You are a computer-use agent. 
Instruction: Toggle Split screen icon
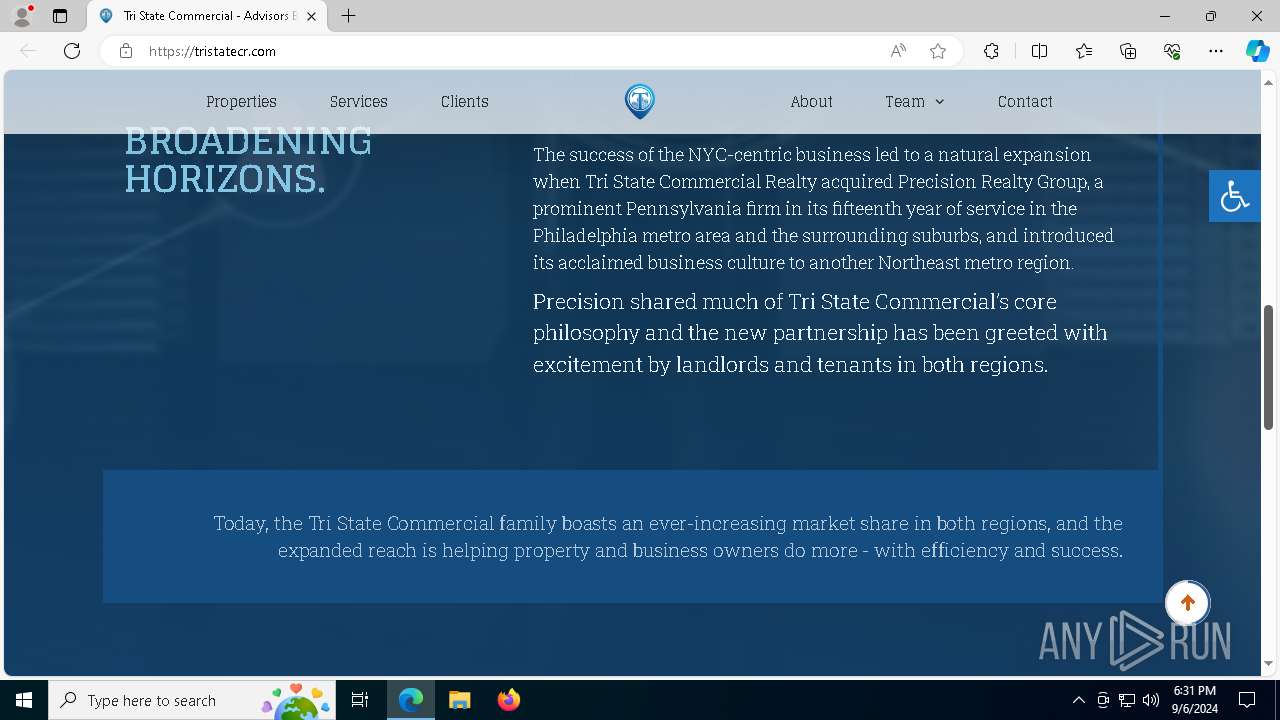click(x=1039, y=51)
